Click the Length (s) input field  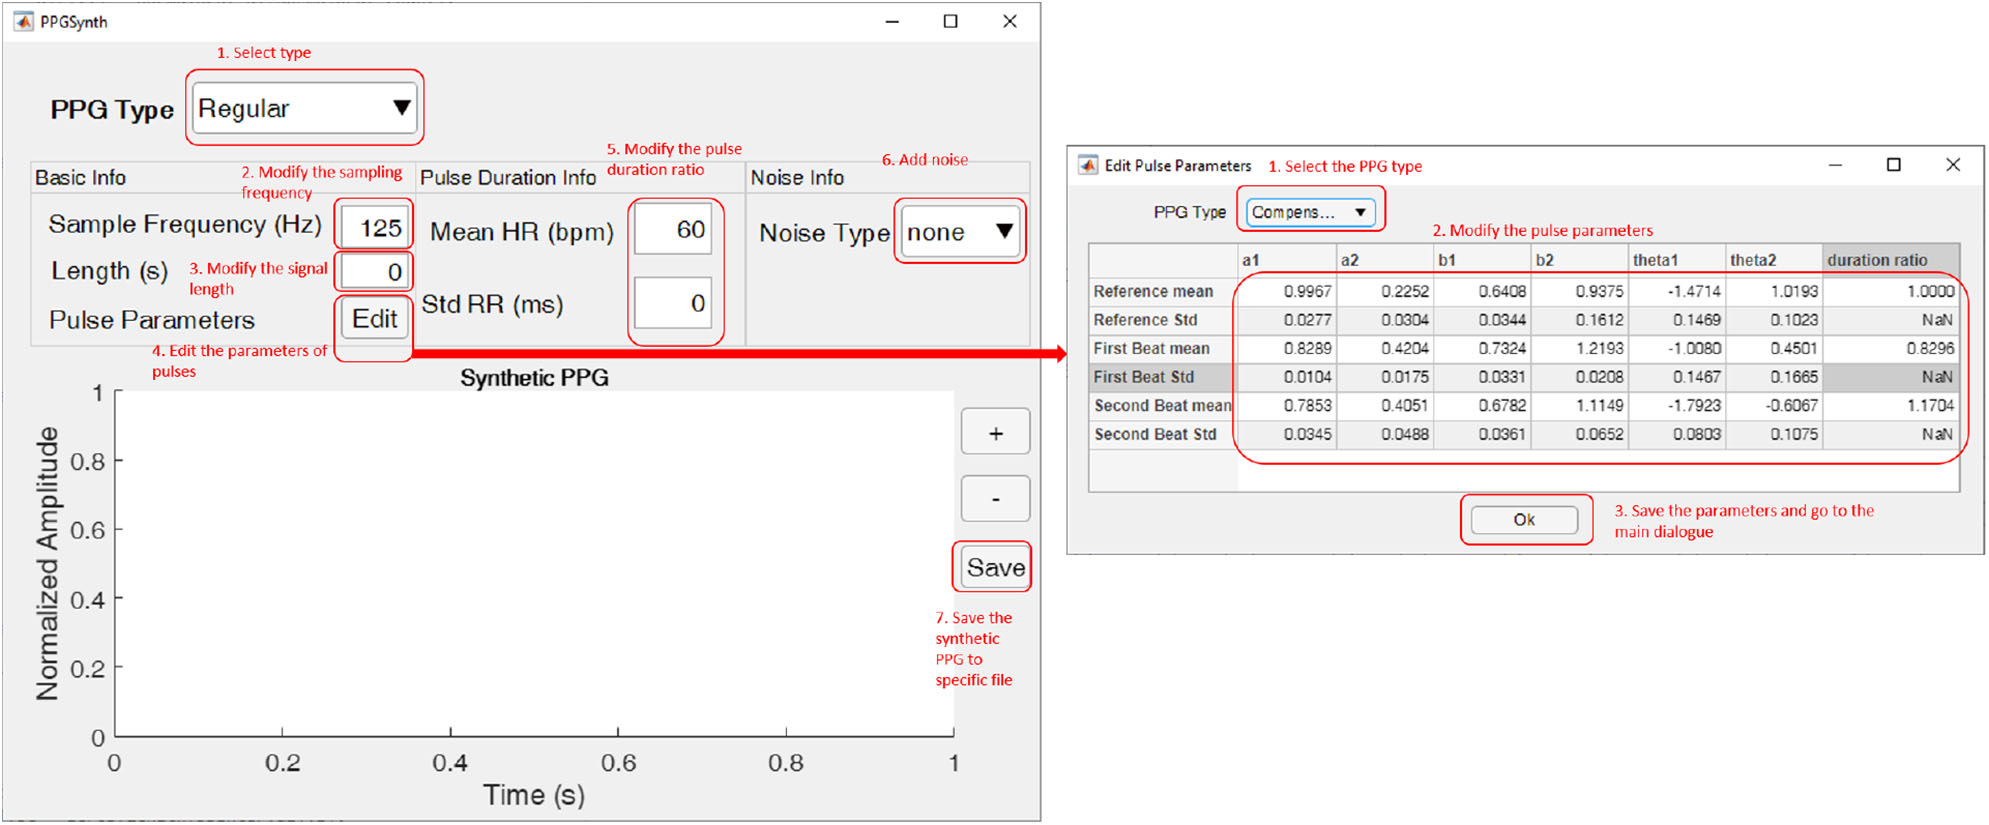click(x=375, y=271)
